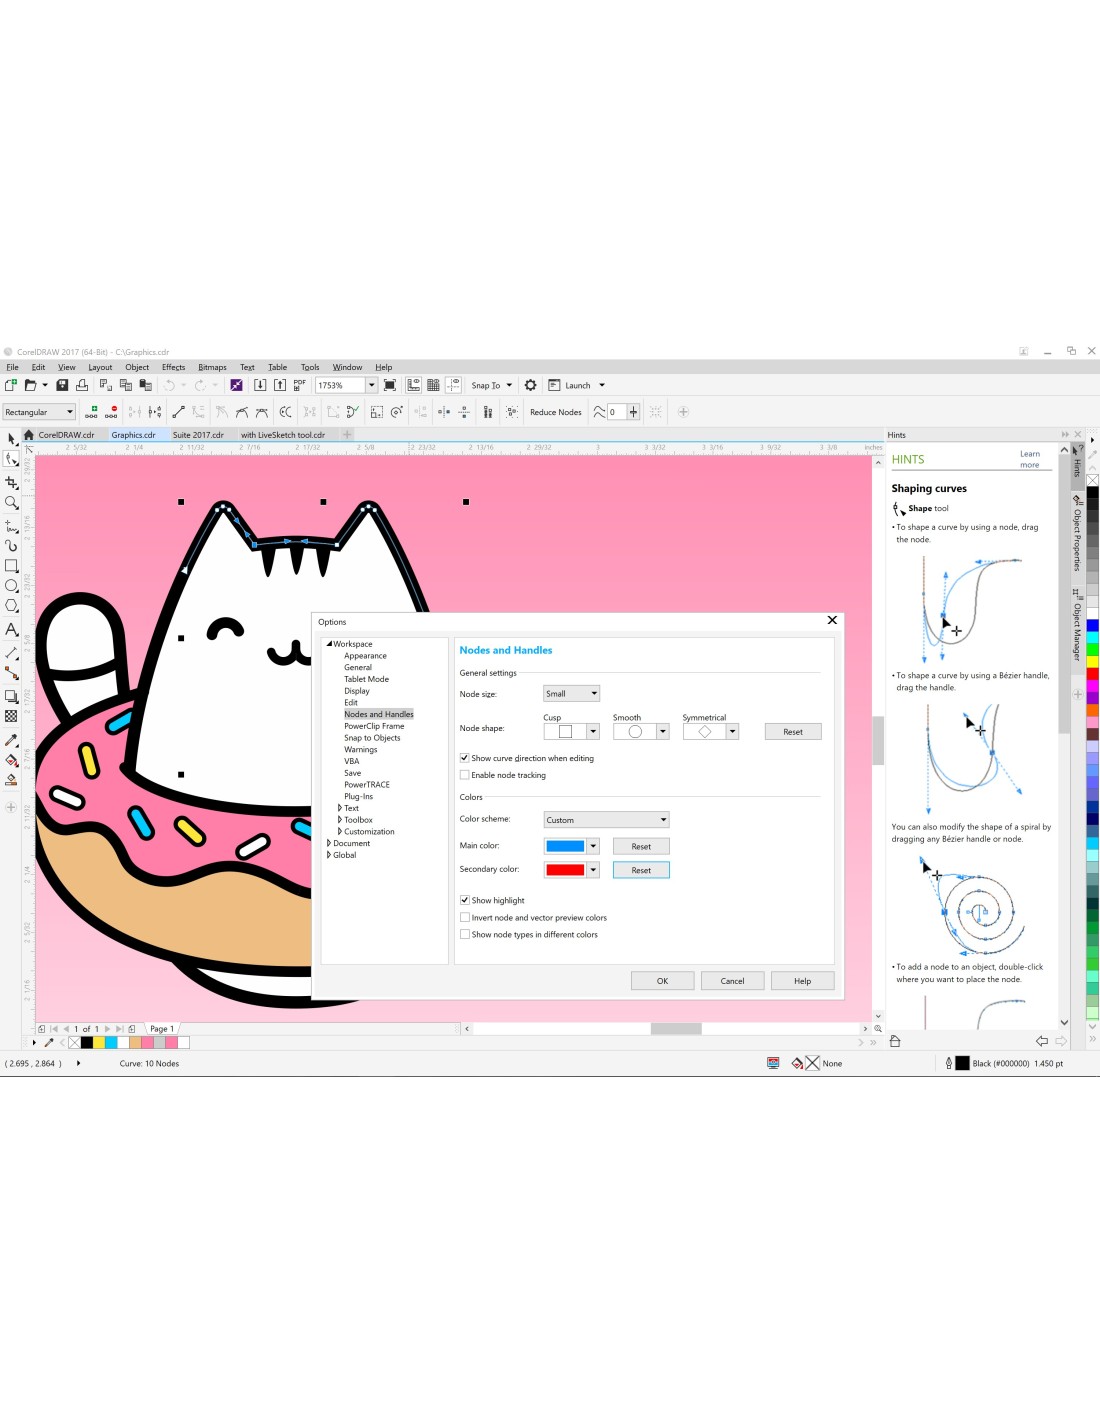Select the Polygon tool
Screen dimensions: 1100x1422
coord(11,606)
